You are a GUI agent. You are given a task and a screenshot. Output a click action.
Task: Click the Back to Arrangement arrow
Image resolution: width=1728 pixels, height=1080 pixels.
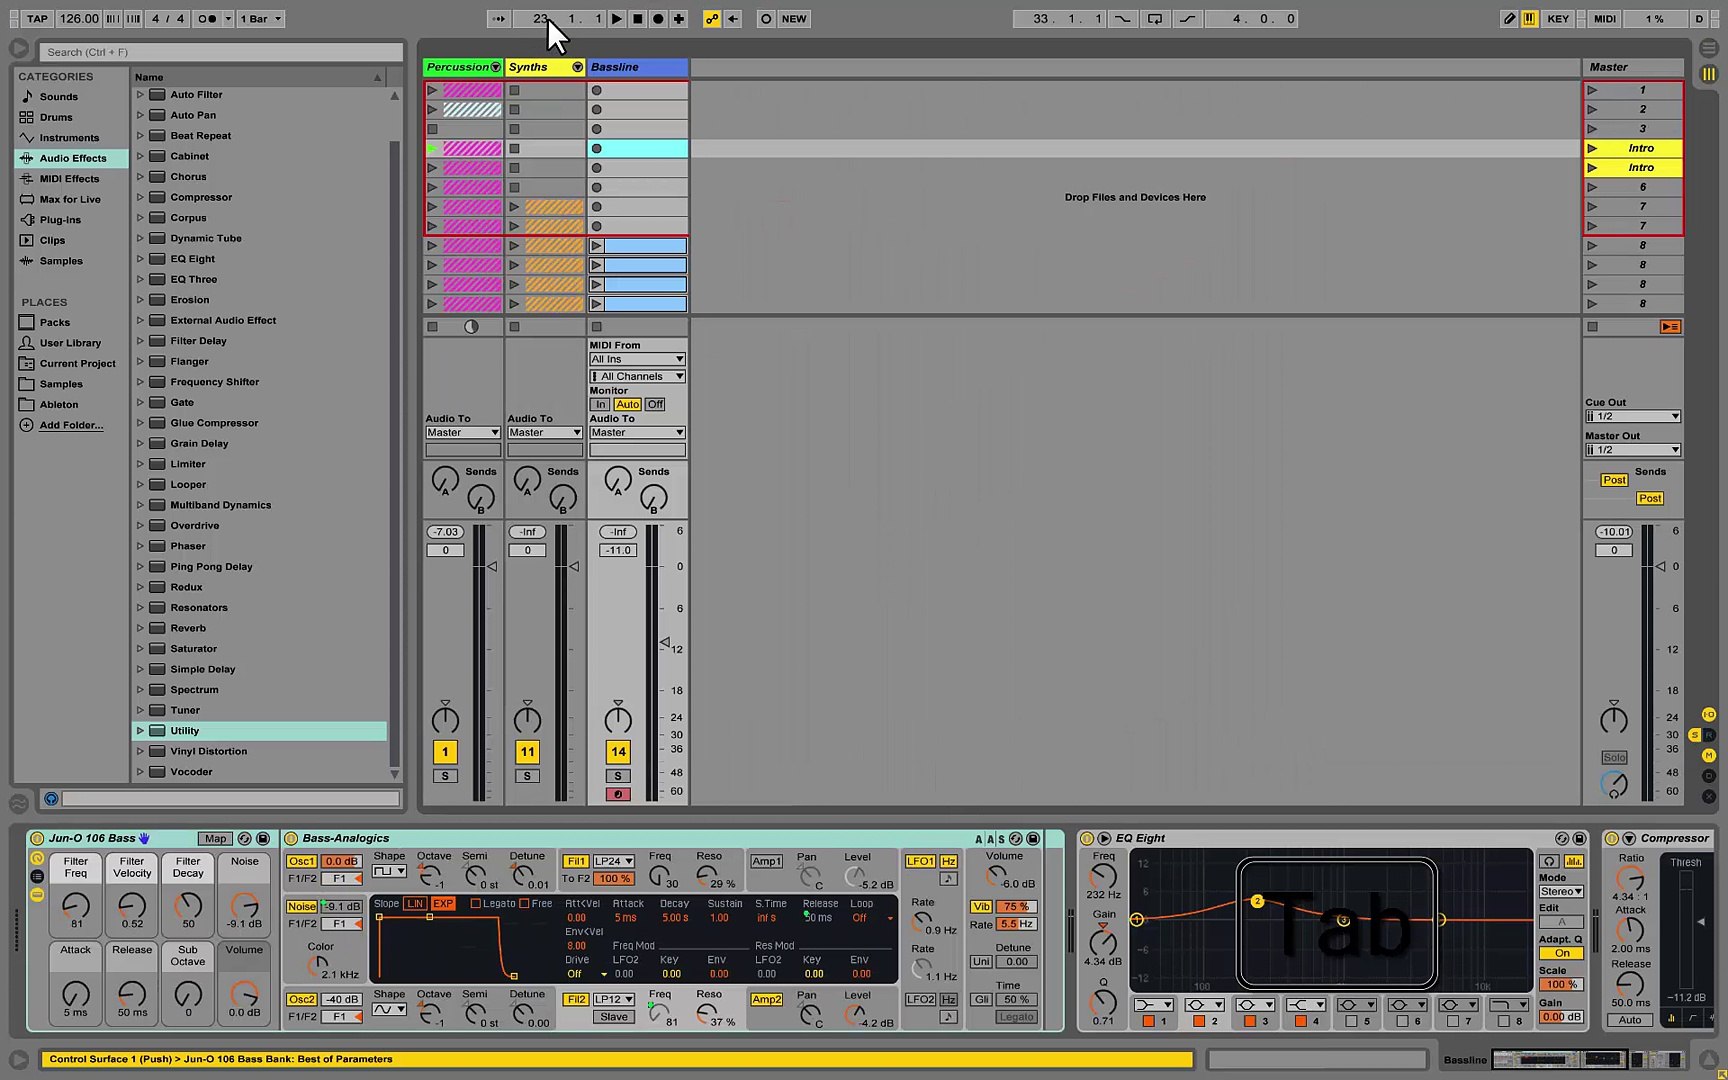733,19
